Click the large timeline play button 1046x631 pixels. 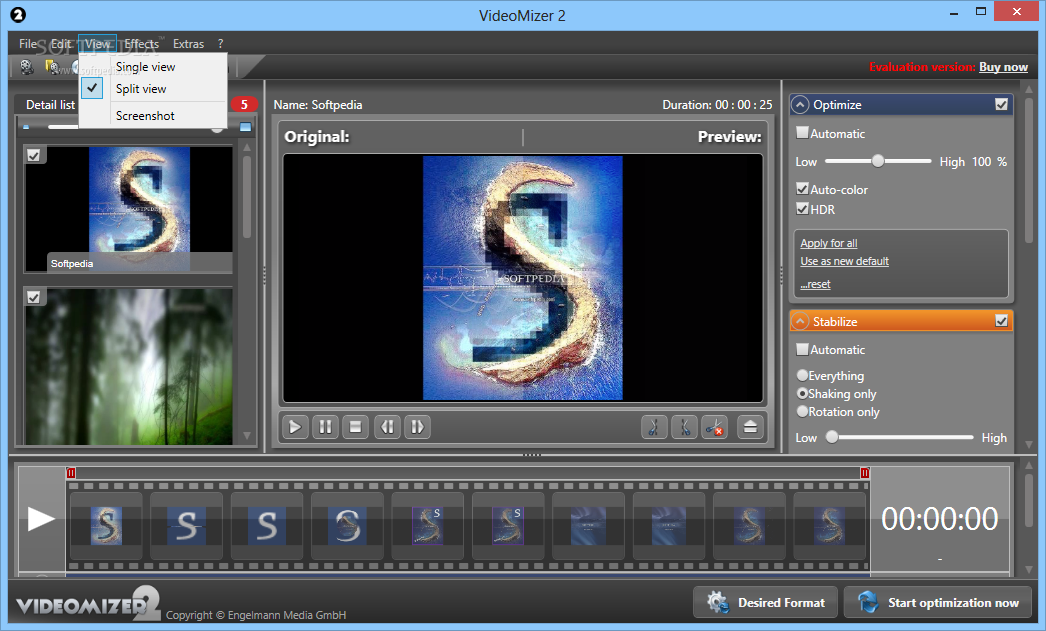[41, 519]
